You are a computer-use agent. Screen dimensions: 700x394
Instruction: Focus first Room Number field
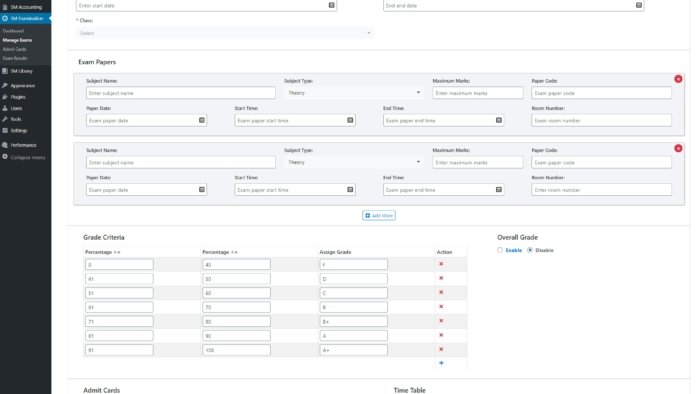tap(601, 120)
